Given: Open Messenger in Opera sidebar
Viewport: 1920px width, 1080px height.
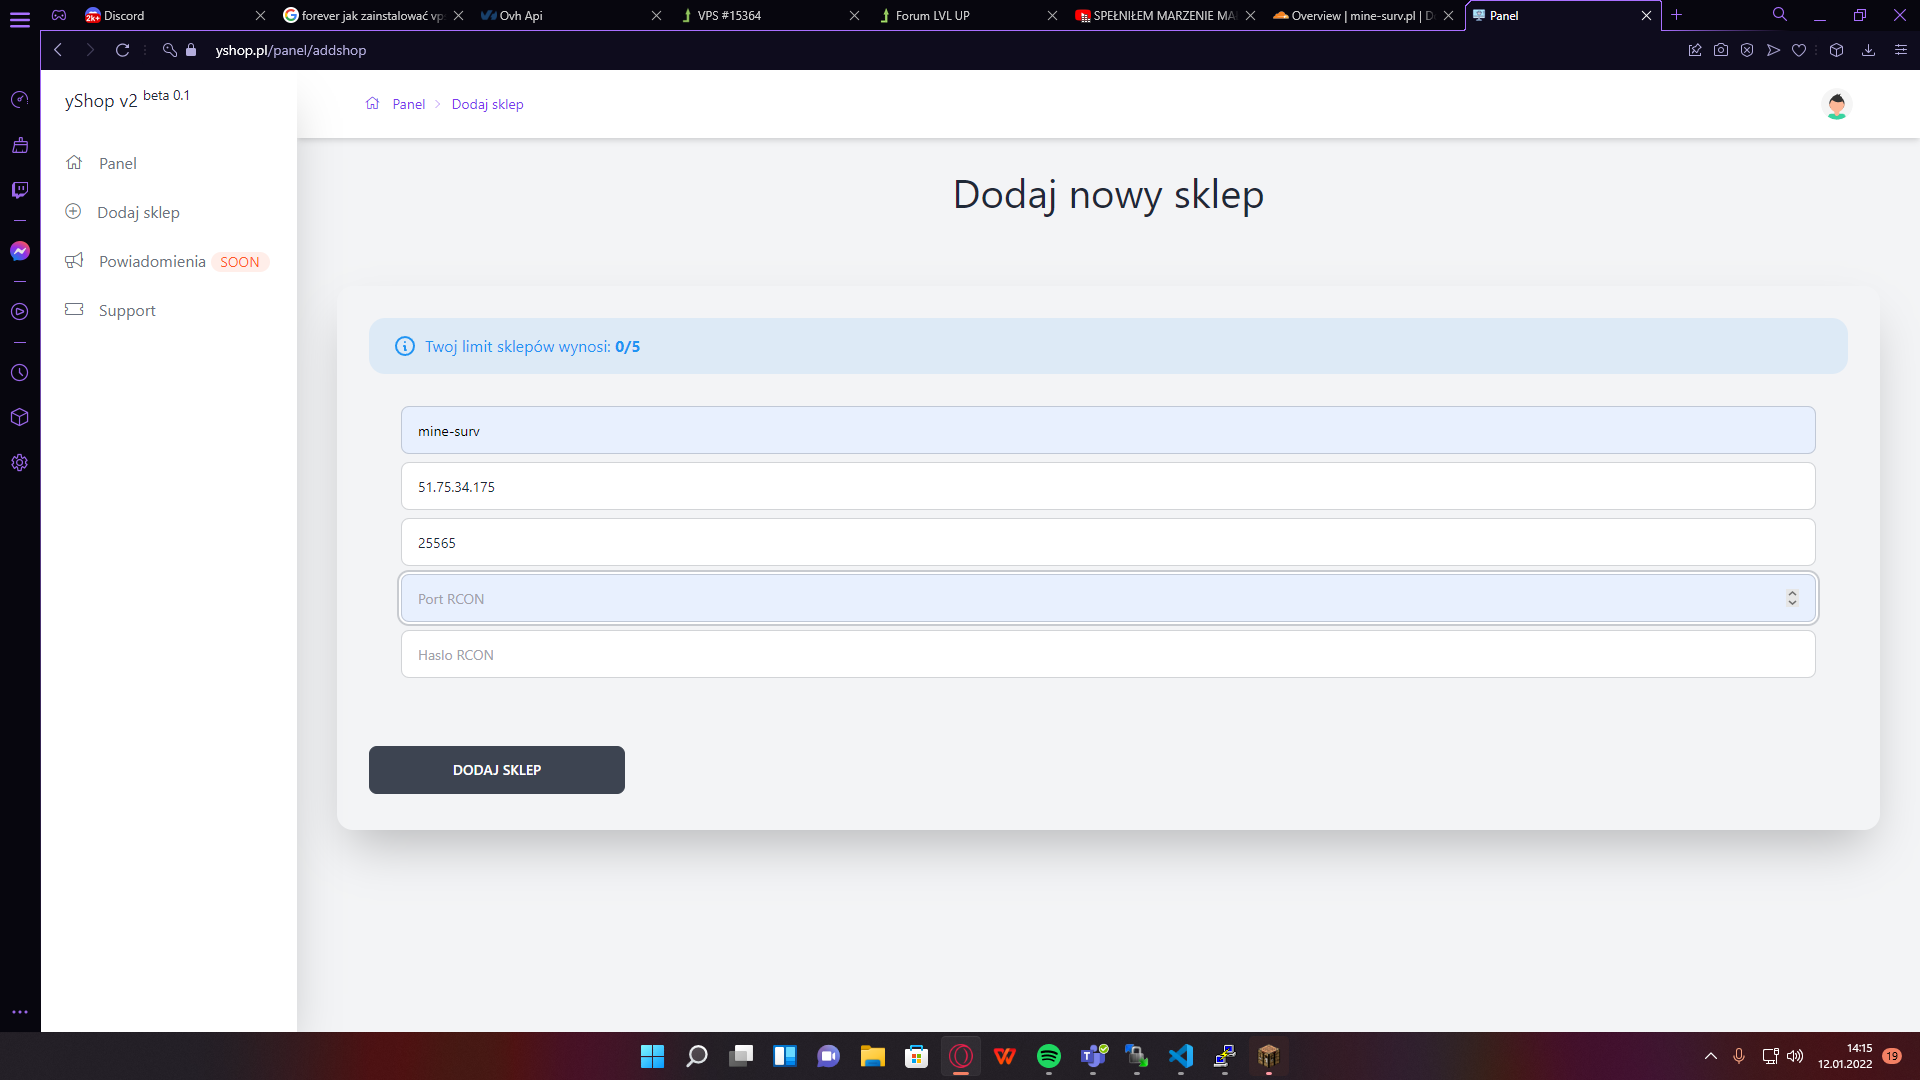Looking at the screenshot, I should point(19,251).
